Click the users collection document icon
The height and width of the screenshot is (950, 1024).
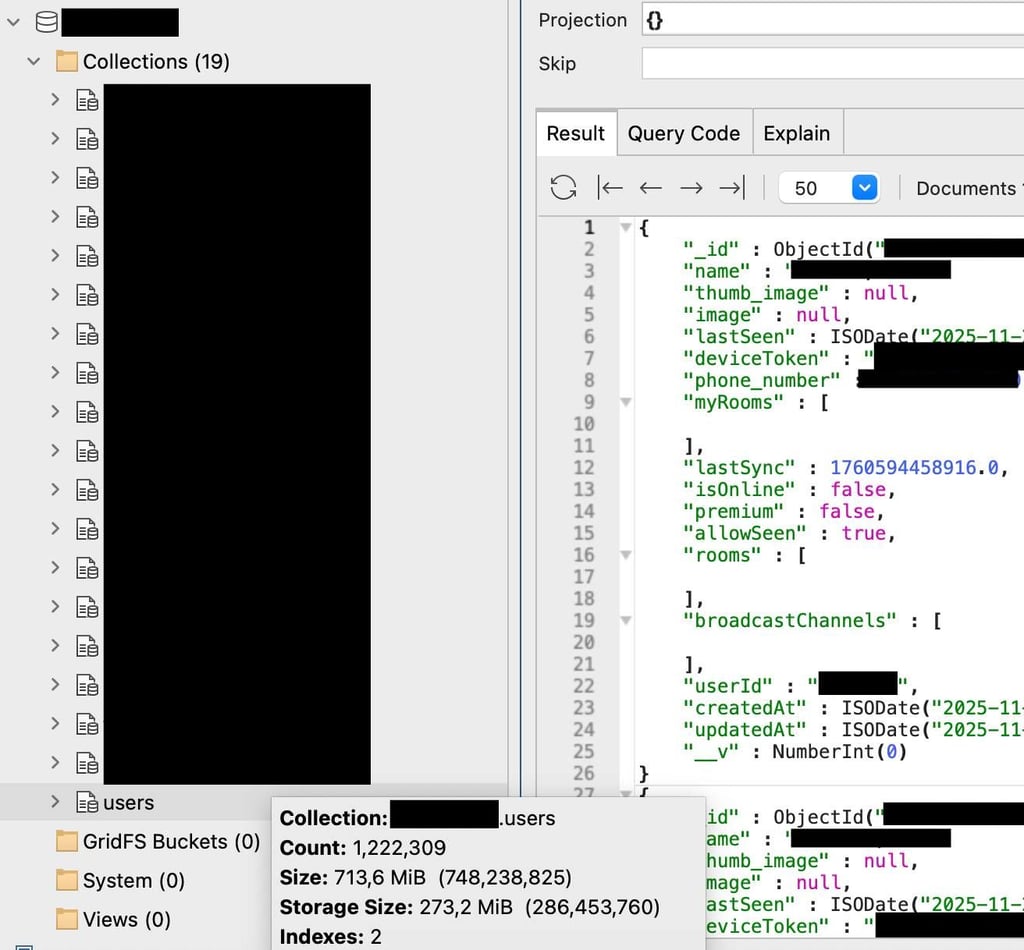[x=87, y=802]
